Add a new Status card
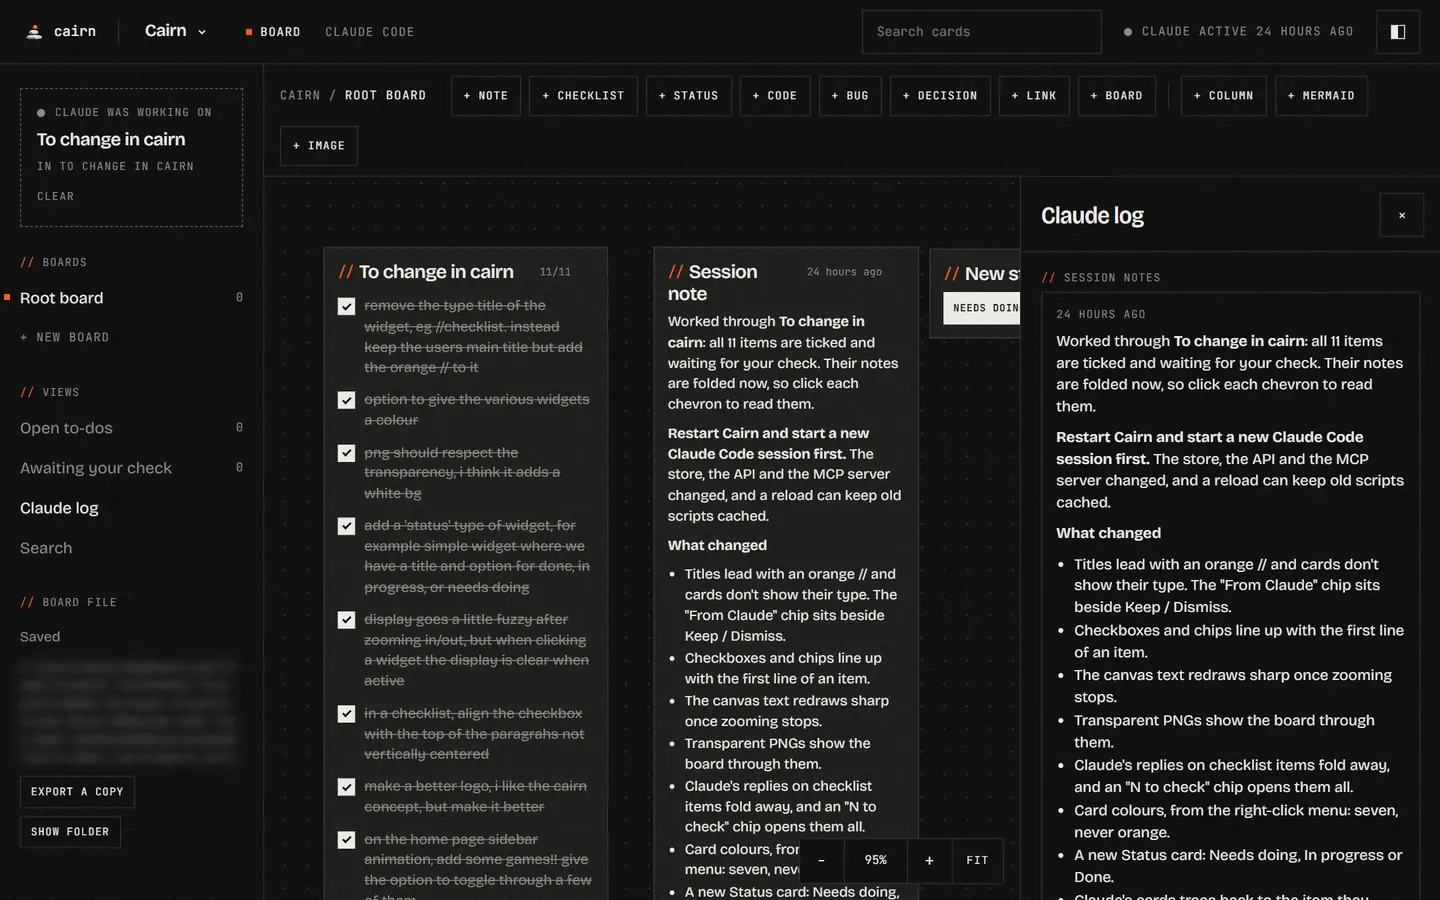This screenshot has height=900, width=1440. click(x=689, y=96)
